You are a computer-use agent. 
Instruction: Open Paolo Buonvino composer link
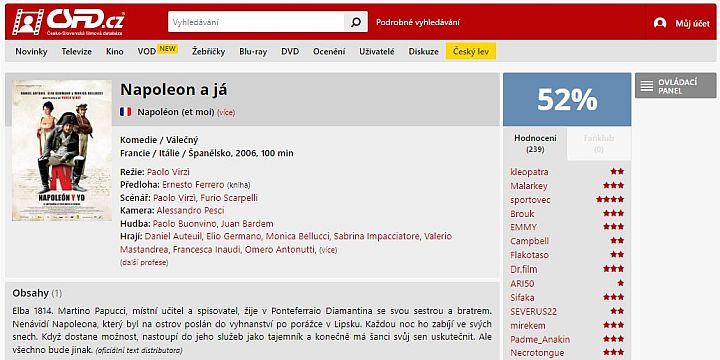coord(185,224)
